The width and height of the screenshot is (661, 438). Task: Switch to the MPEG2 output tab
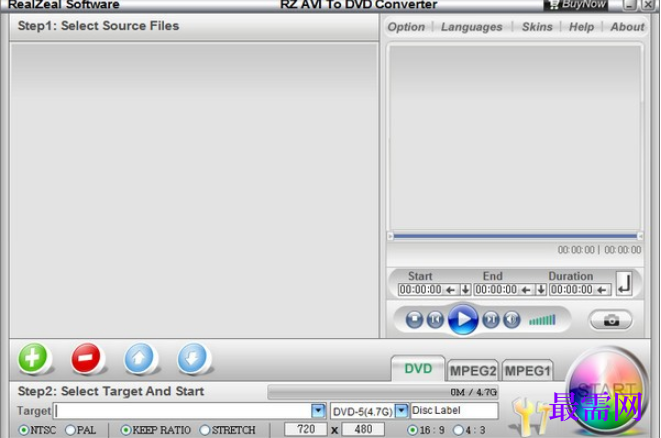point(473,371)
